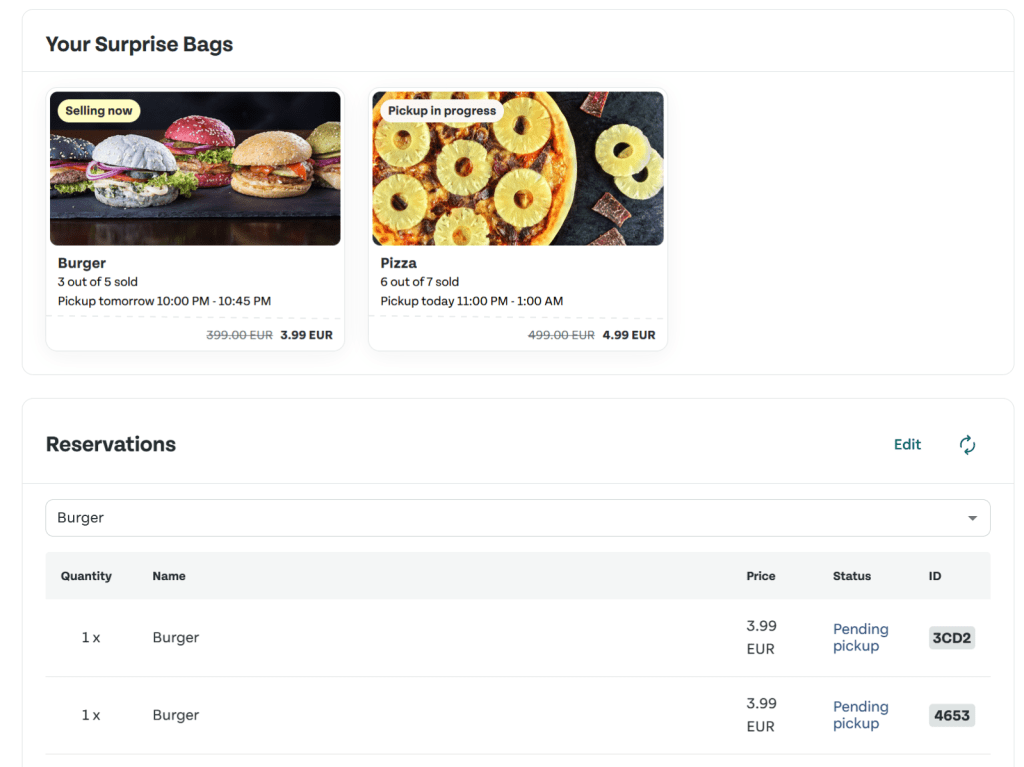Expand dropdown using the caret arrow
Viewport: 1024px width, 767px height.
click(972, 518)
